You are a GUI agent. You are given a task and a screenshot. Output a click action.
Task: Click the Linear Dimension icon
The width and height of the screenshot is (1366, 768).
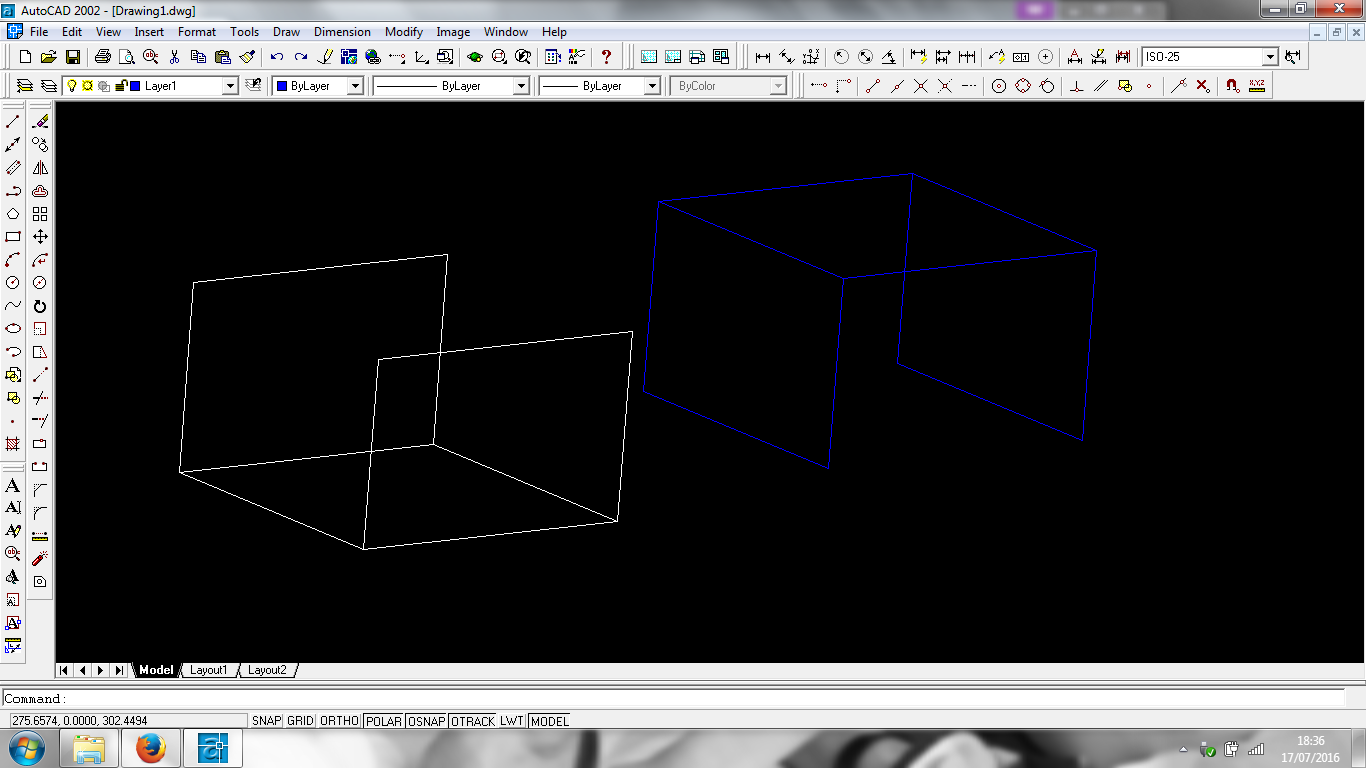763,57
